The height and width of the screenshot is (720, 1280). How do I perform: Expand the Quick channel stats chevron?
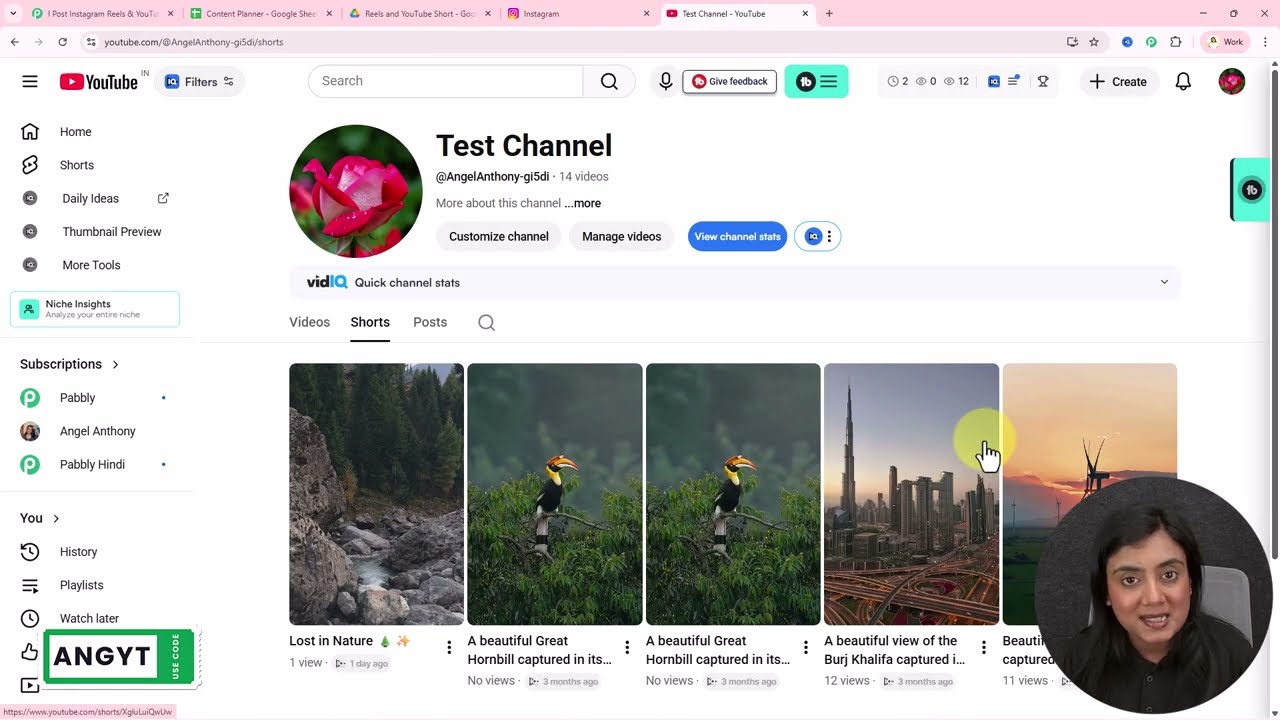click(x=1164, y=282)
